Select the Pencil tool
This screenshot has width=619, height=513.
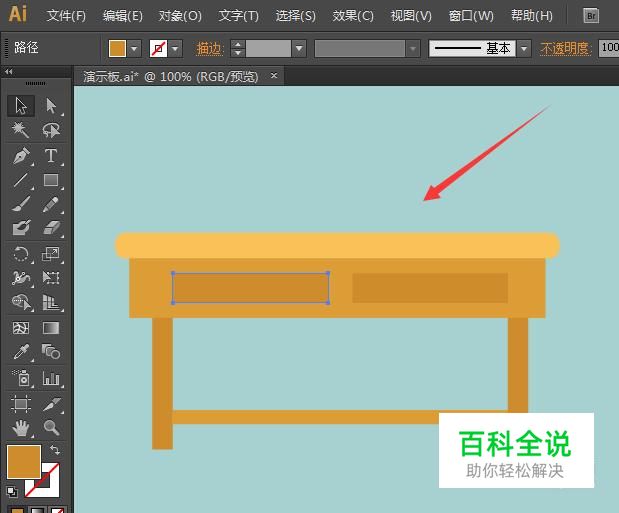click(51, 204)
